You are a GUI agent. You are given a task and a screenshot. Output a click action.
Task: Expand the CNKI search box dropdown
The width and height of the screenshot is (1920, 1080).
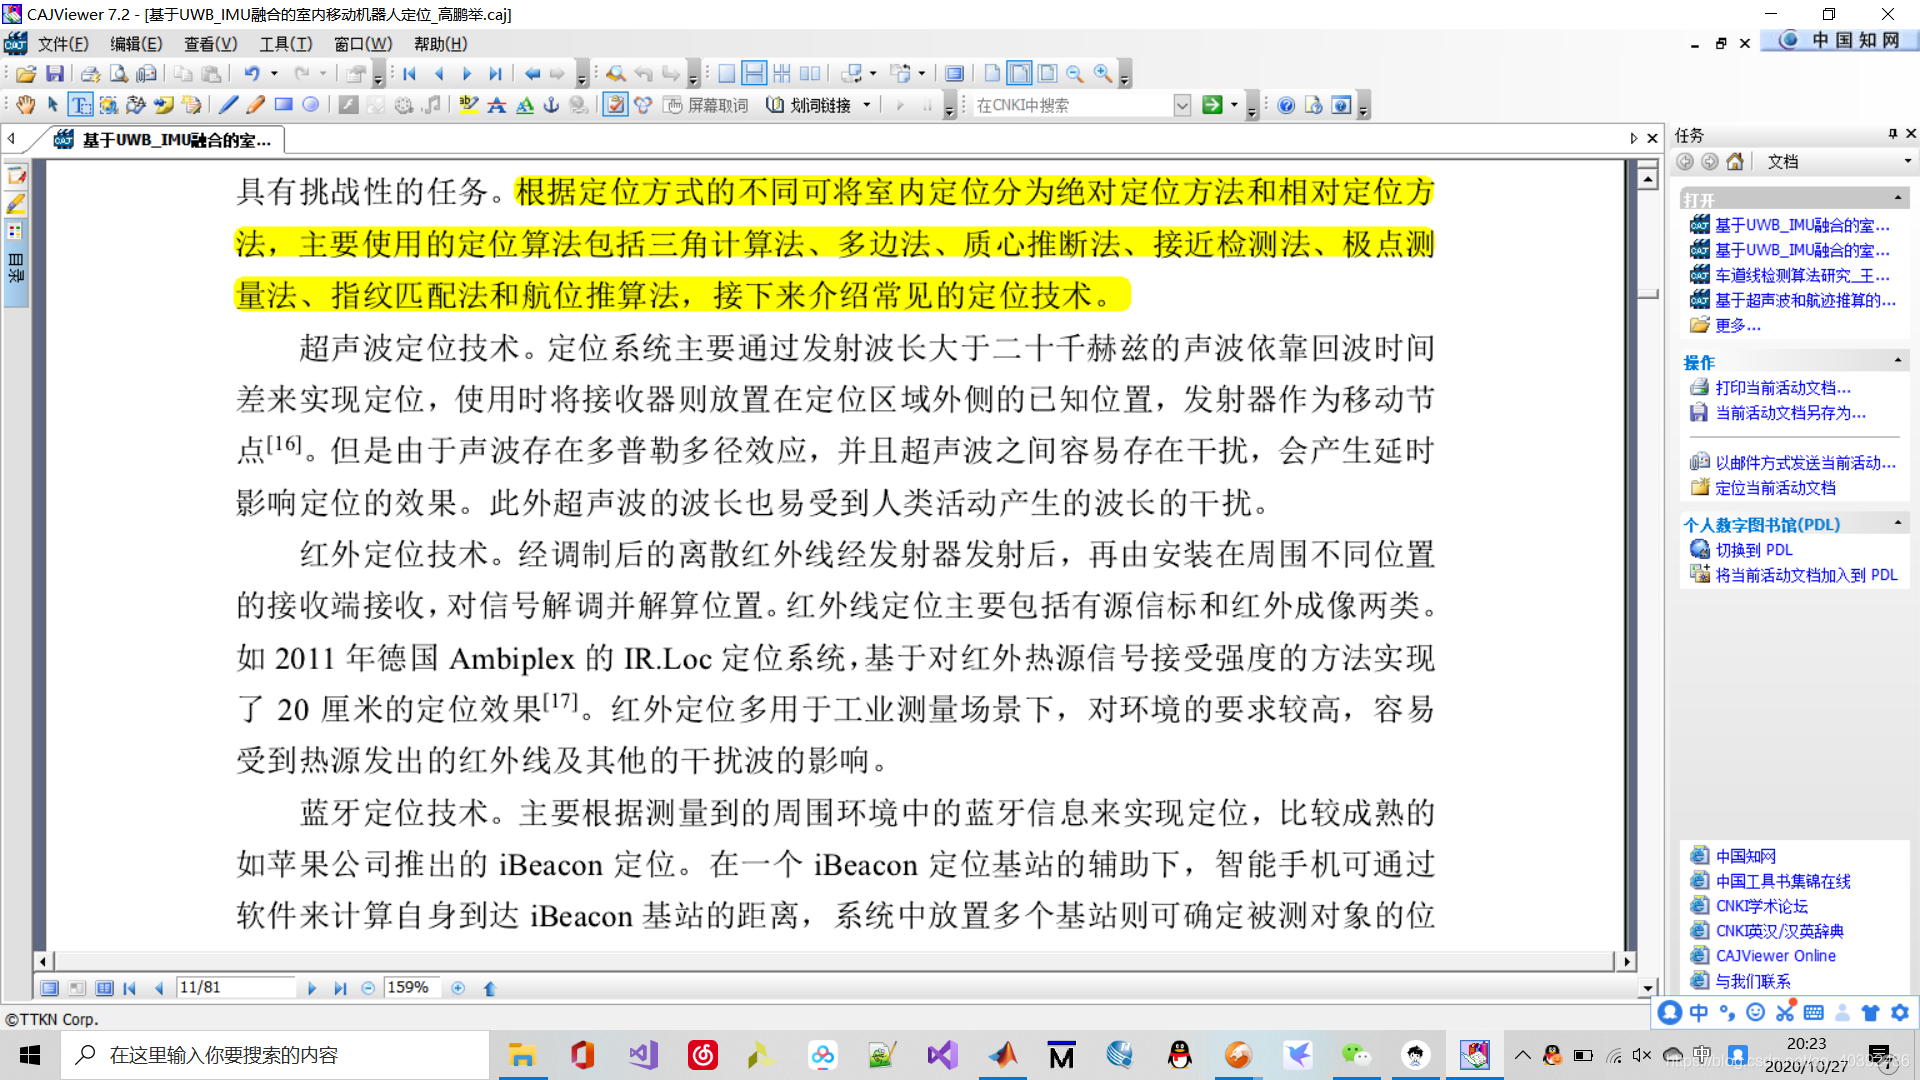click(1182, 105)
